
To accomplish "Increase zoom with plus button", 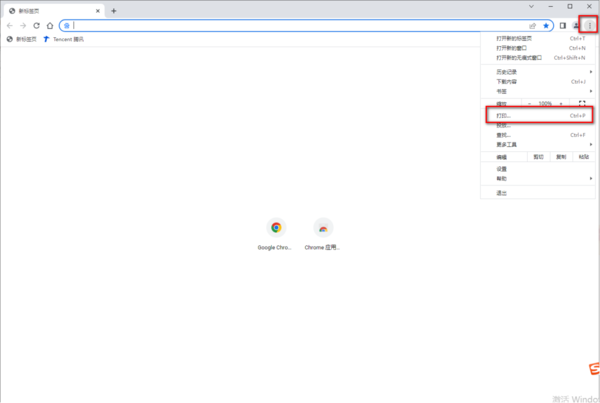I will [561, 103].
